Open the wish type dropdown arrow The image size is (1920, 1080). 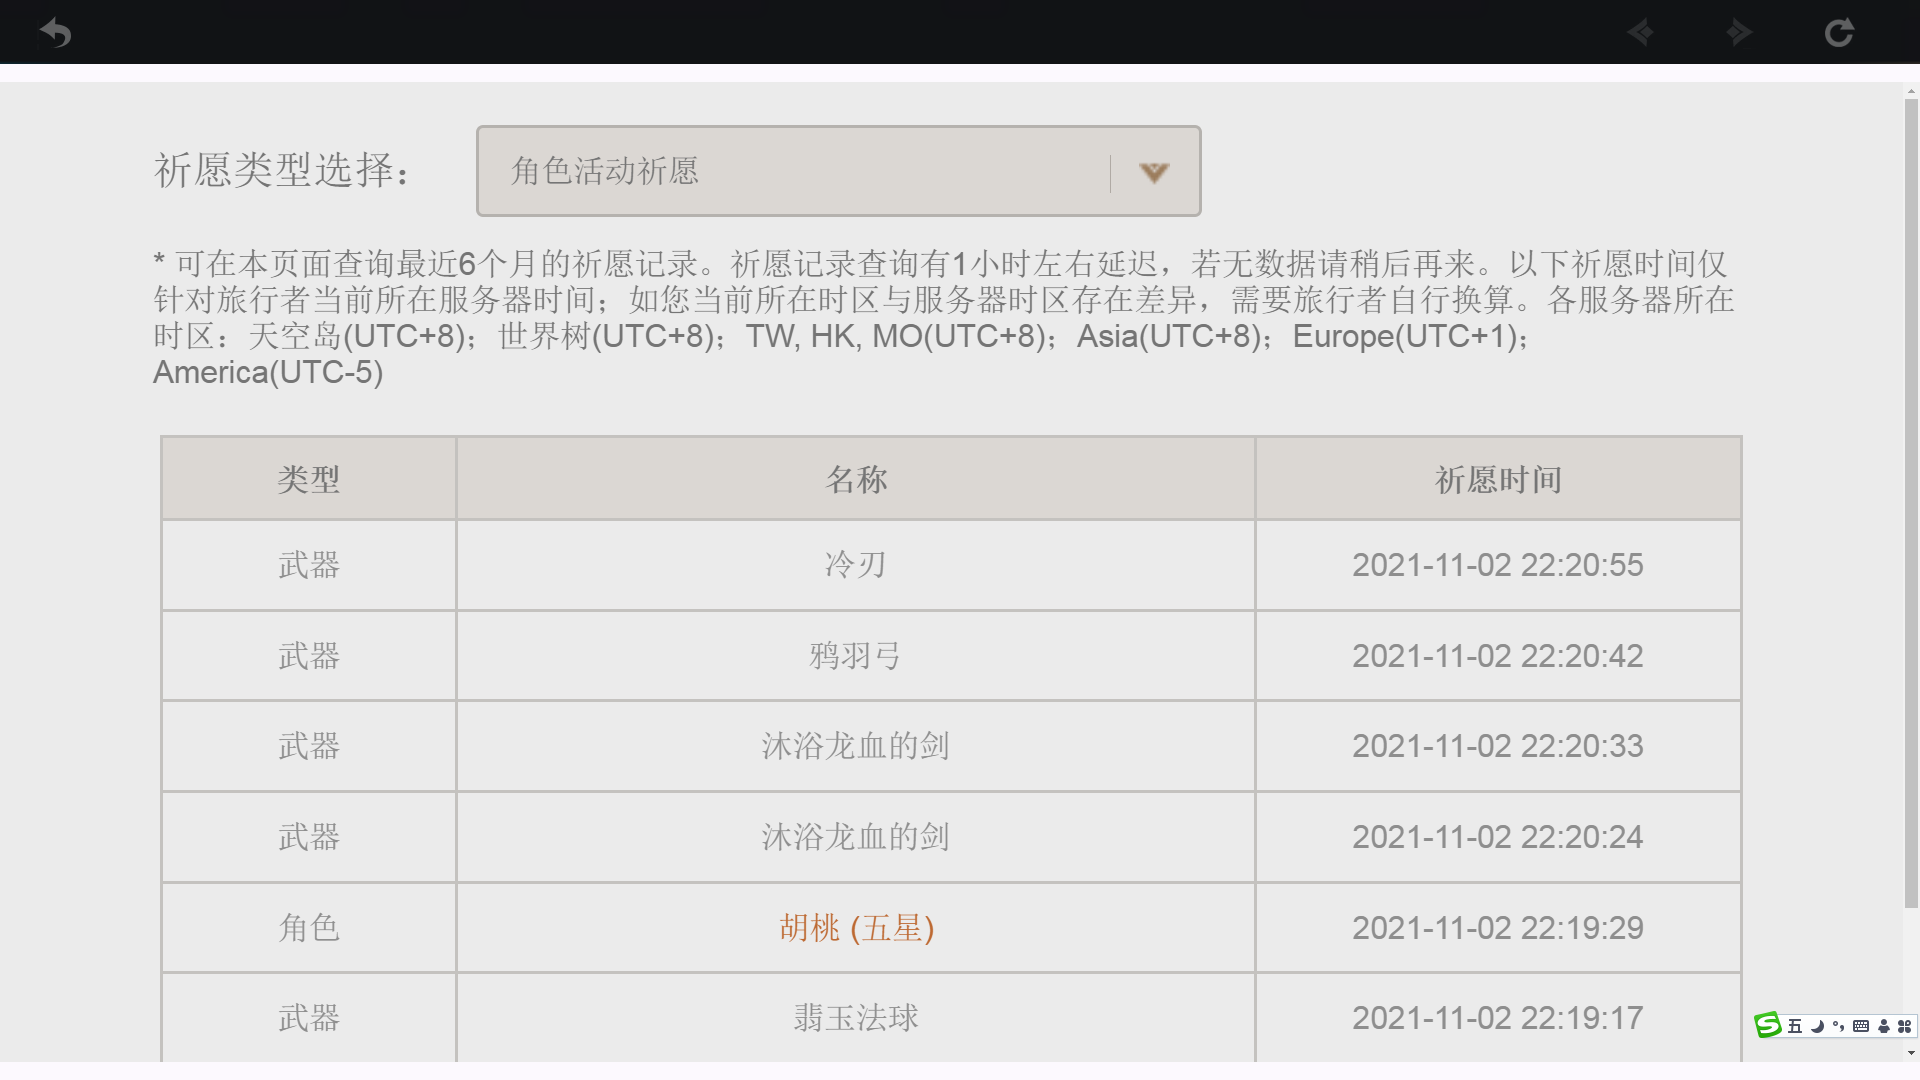(1154, 172)
